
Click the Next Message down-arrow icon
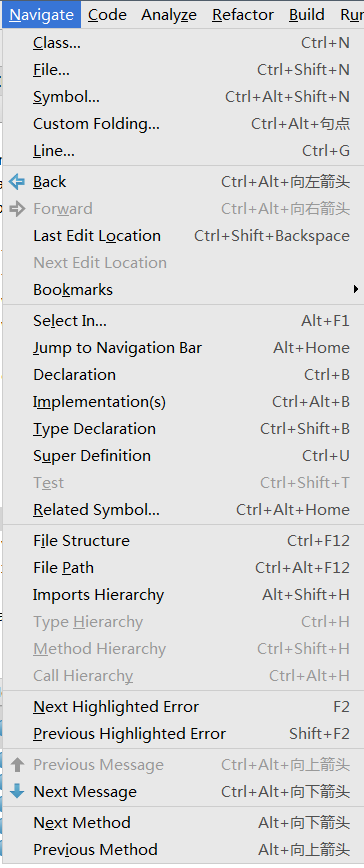click(x=18, y=792)
